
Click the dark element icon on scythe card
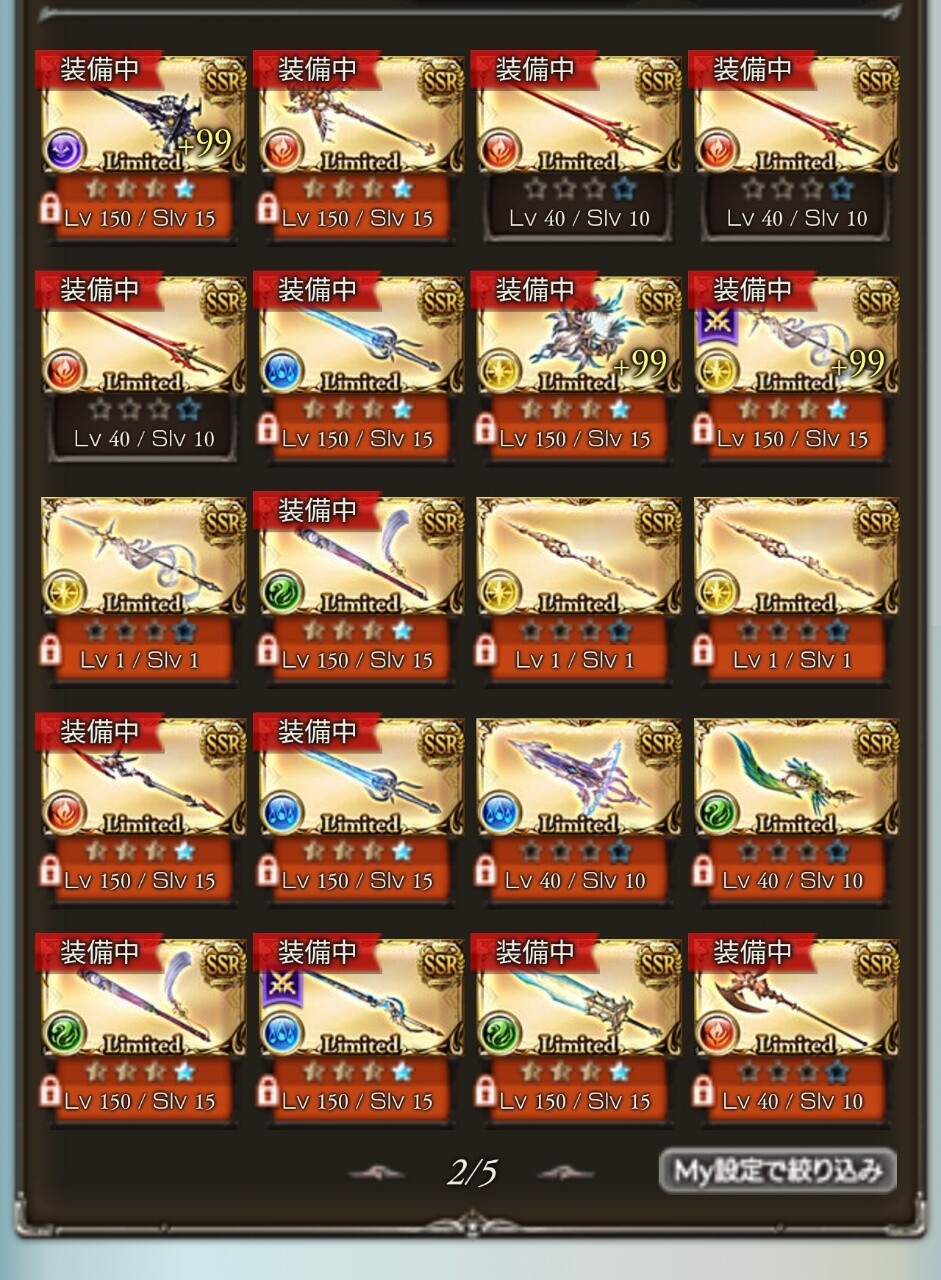click(x=66, y=151)
